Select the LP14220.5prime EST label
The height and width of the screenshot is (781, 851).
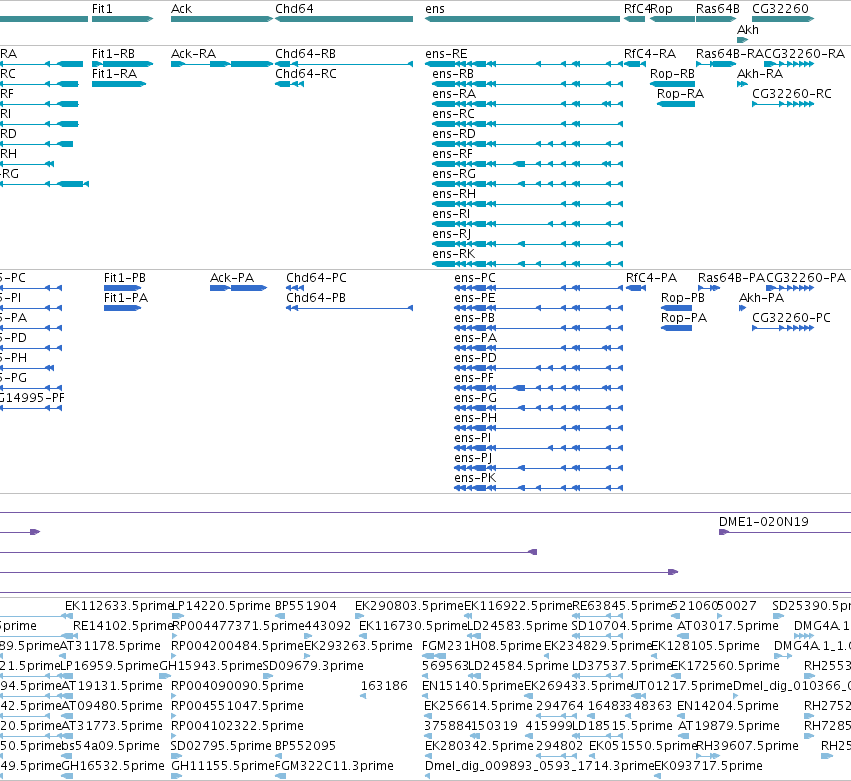pos(221,606)
